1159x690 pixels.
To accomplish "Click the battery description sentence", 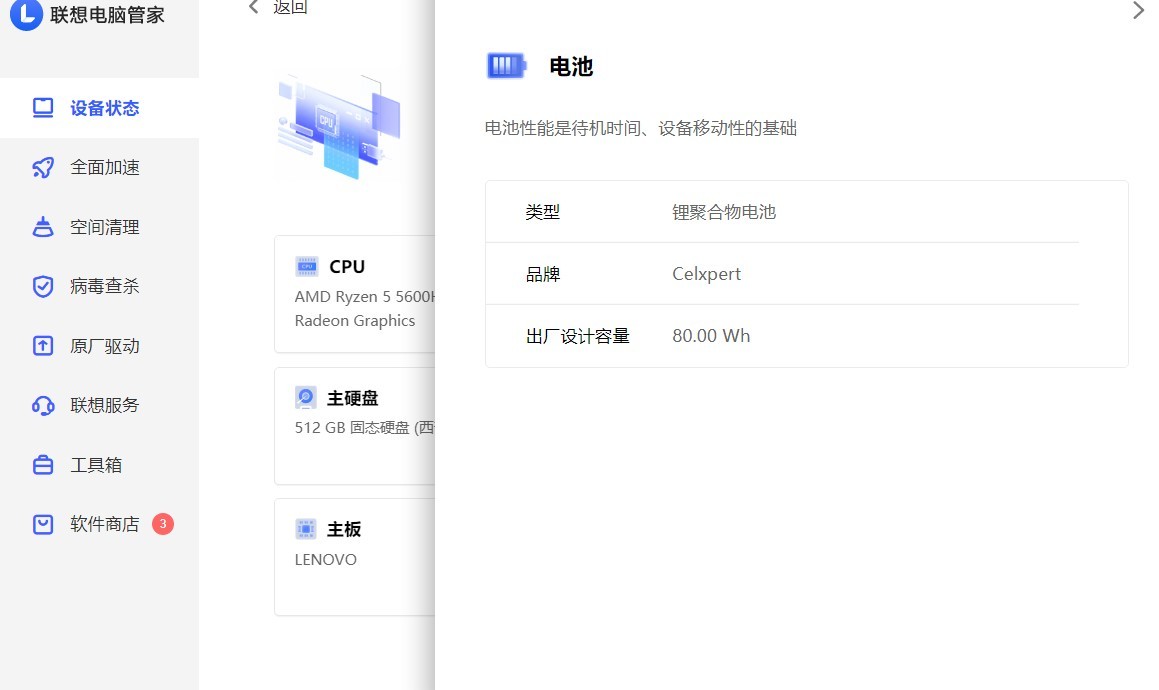I will point(640,128).
